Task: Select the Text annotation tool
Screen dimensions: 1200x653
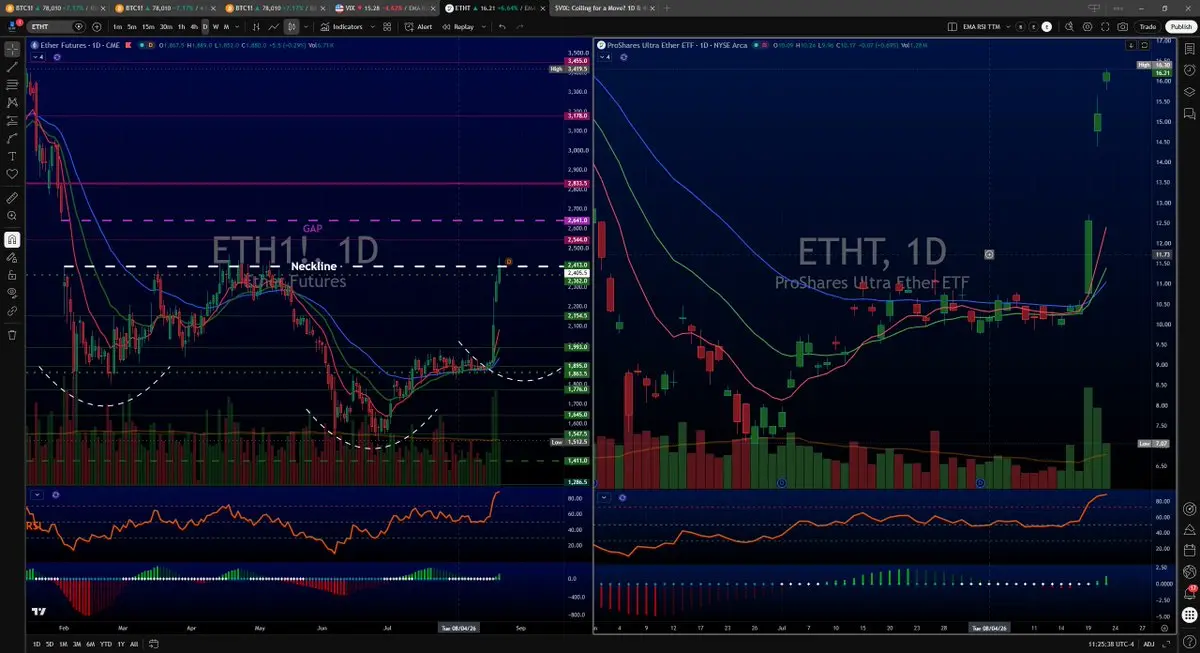Action: pyautogui.click(x=12, y=156)
